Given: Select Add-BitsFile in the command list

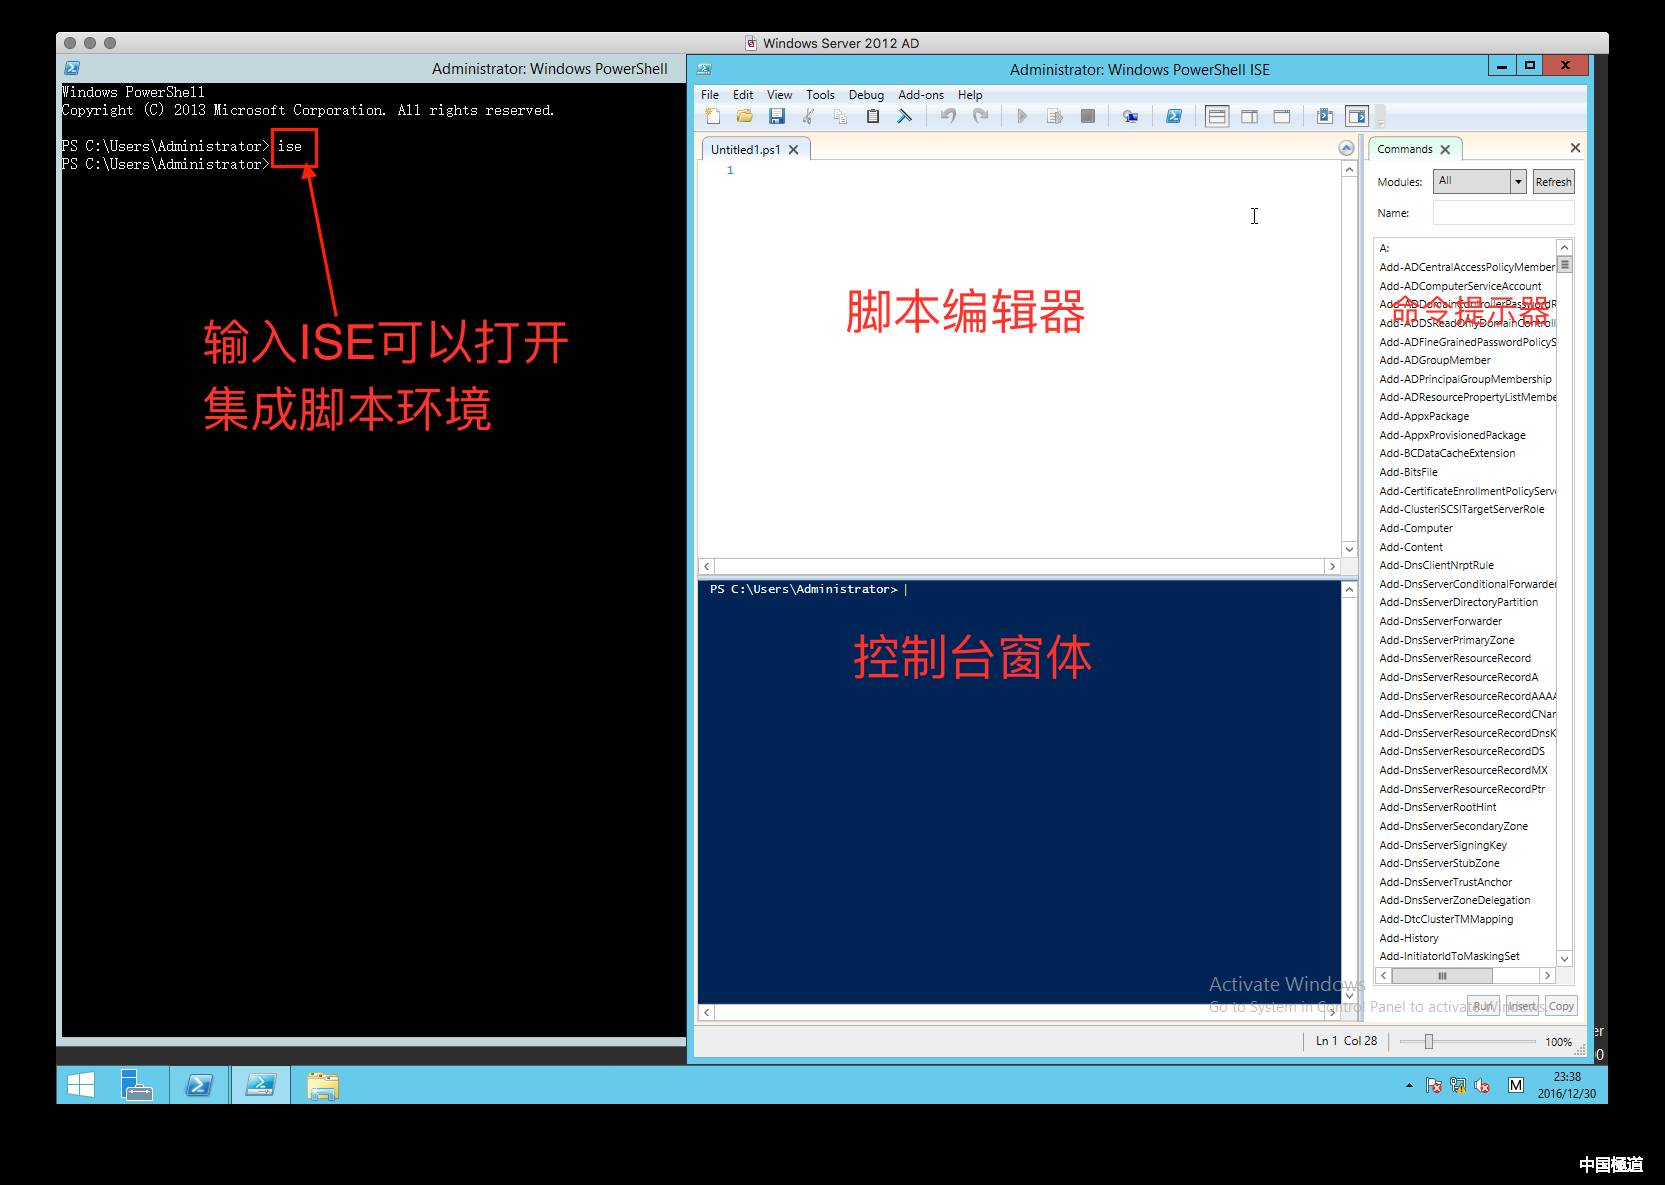Looking at the screenshot, I should 1408,472.
